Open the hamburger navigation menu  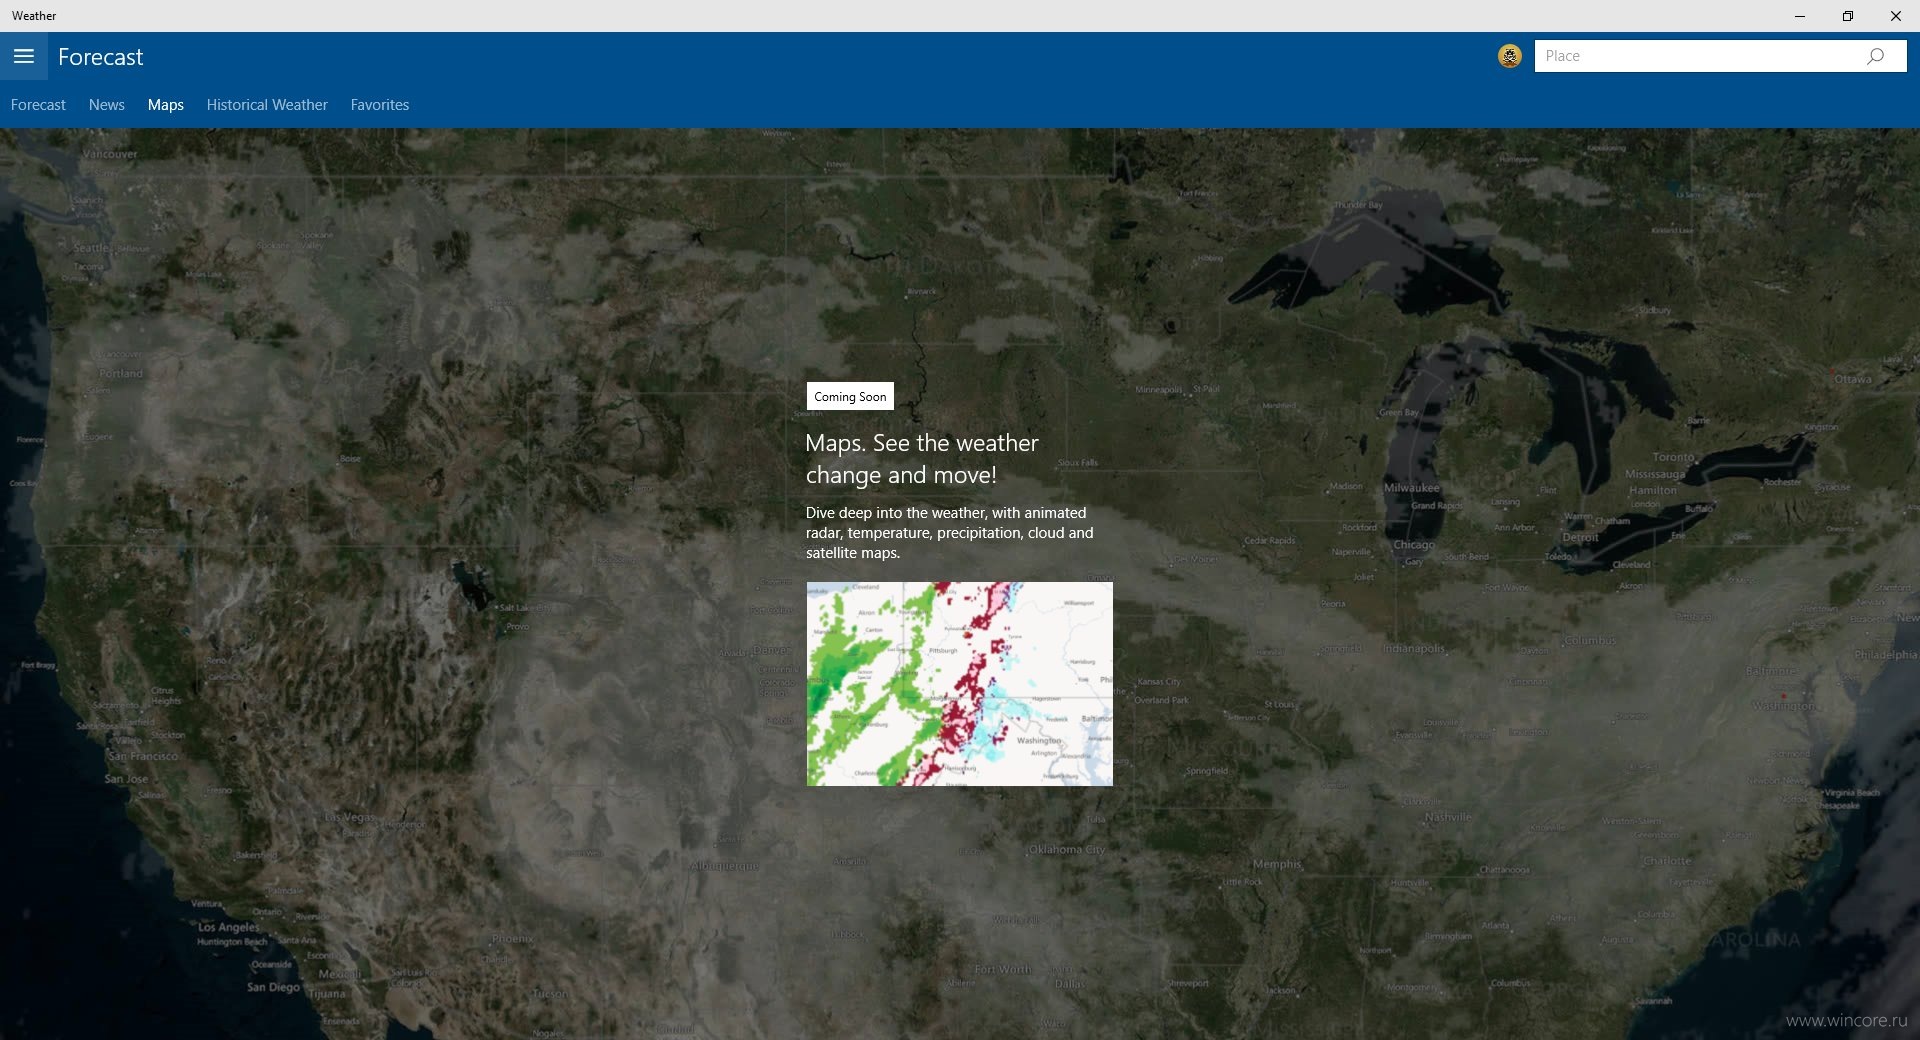pos(24,56)
